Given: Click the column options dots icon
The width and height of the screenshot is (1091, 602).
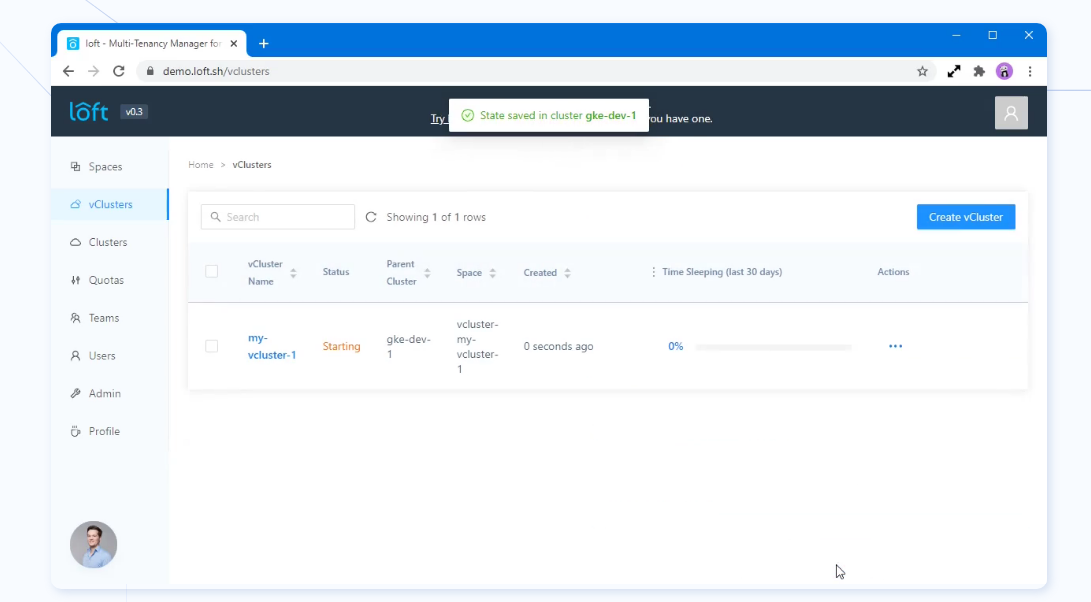Looking at the screenshot, I should (653, 272).
